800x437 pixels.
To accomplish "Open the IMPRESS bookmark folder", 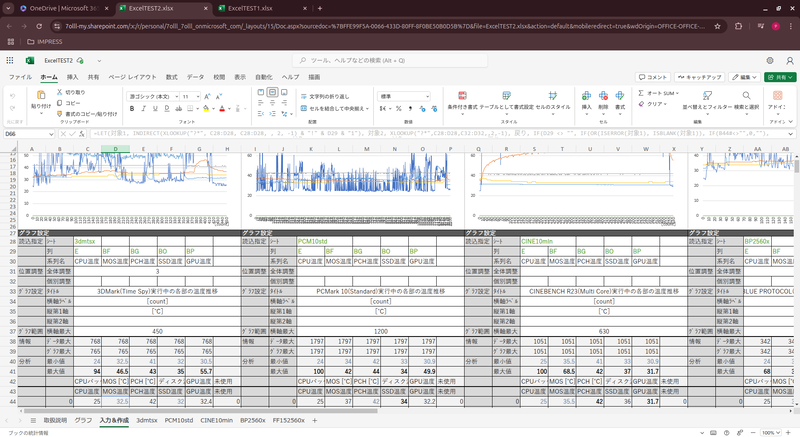I will tap(45, 42).
